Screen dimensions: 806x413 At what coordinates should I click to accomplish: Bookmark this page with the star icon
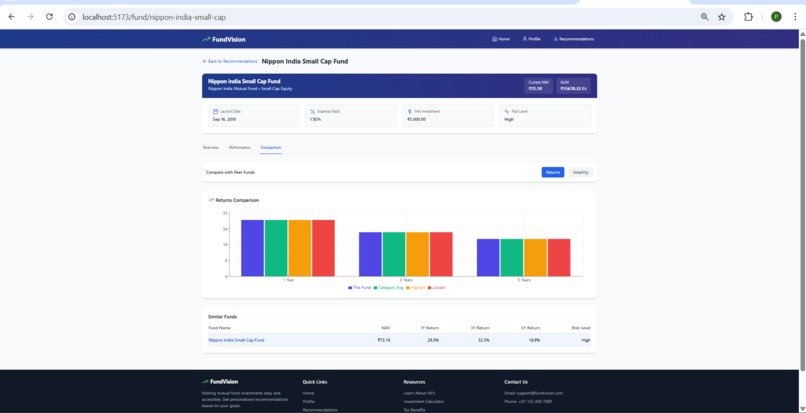[722, 17]
